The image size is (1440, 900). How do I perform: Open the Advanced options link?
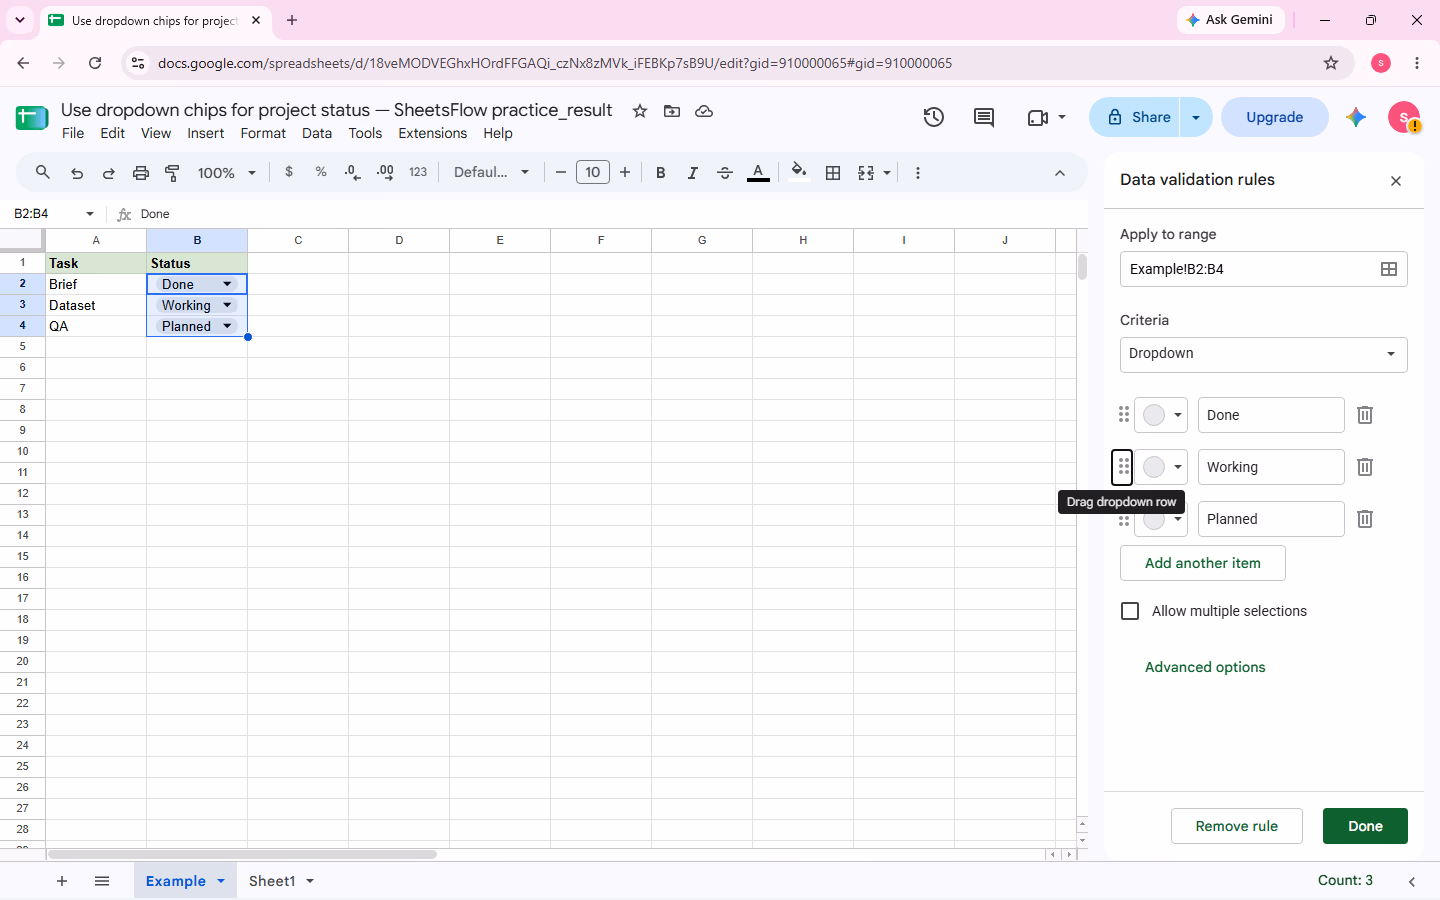click(1205, 667)
